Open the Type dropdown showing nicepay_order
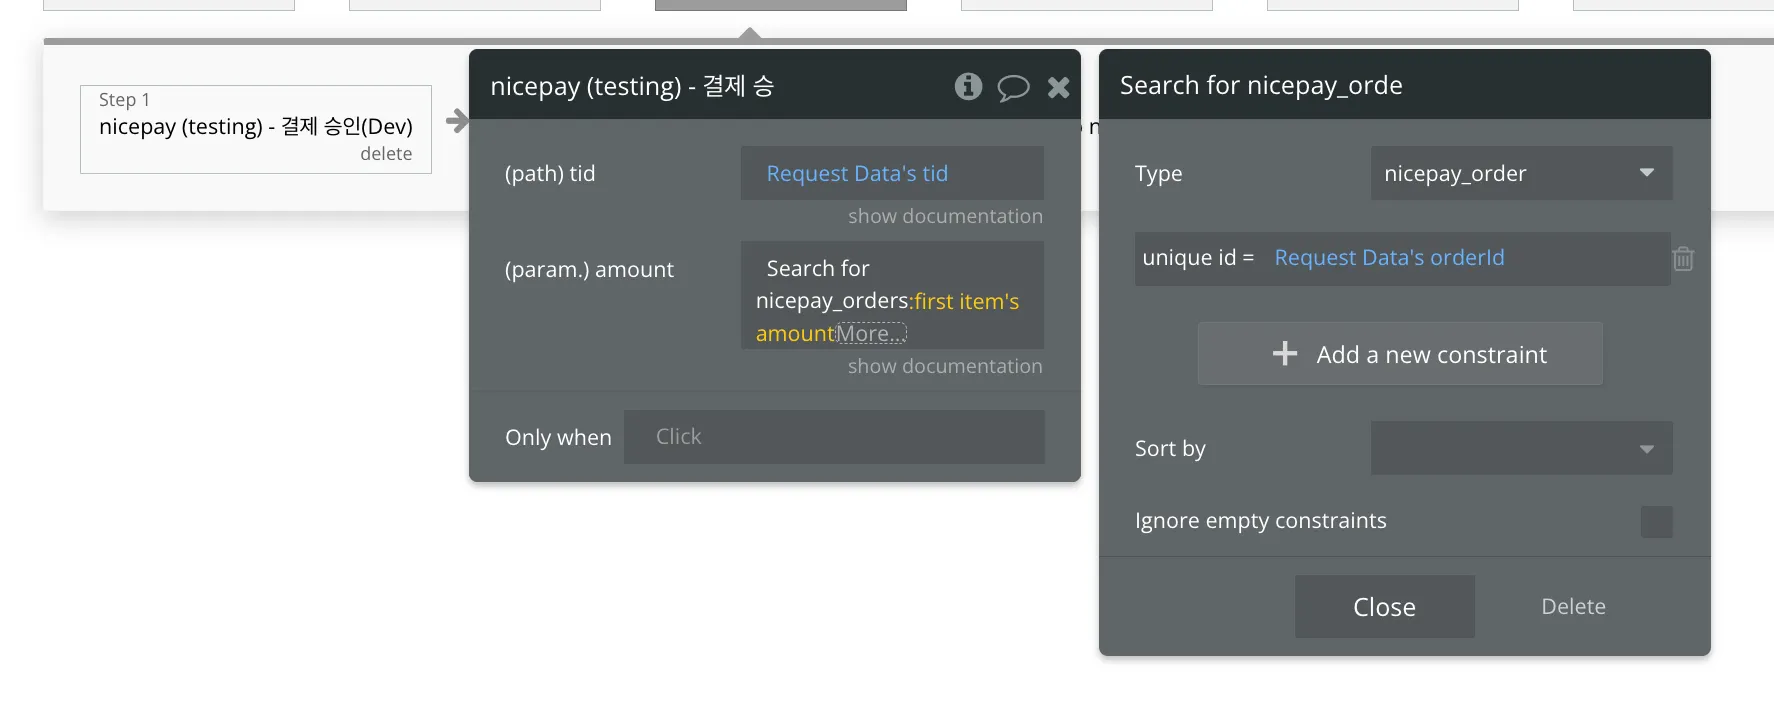Screen dimensions: 1774x702 pyautogui.click(x=1520, y=173)
